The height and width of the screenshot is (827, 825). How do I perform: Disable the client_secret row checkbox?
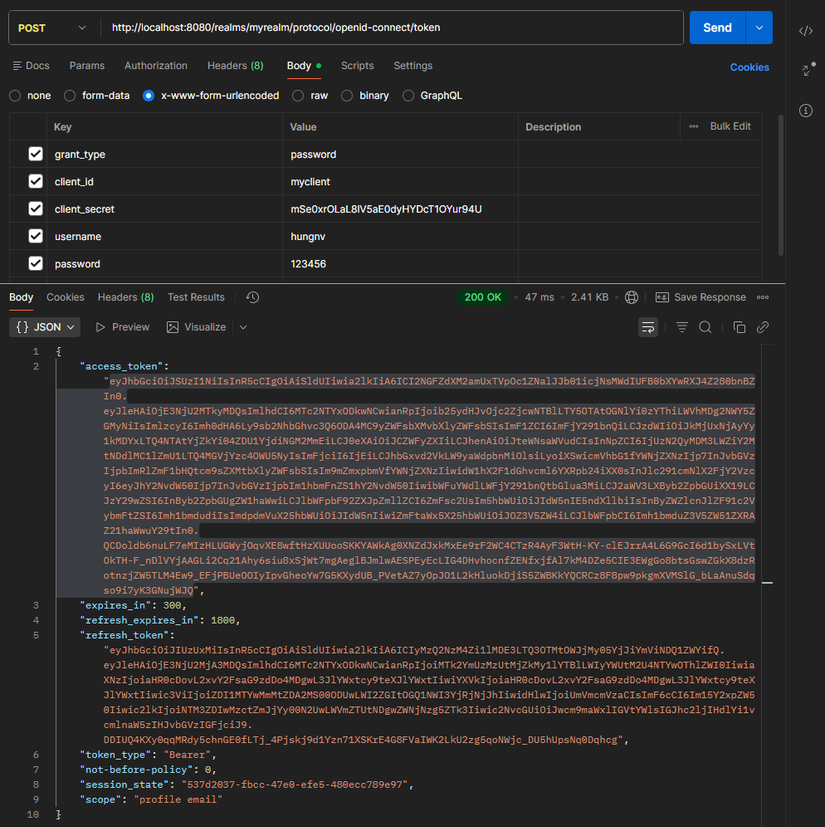pos(36,210)
